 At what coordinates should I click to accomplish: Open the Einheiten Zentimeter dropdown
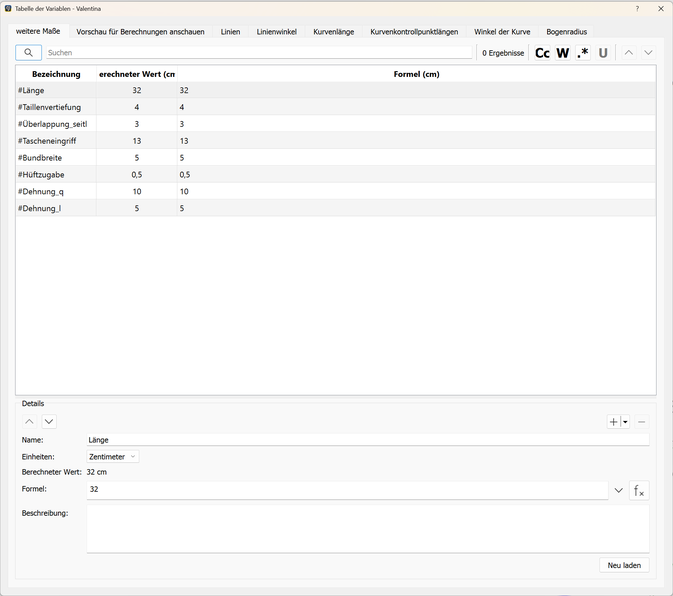tap(112, 457)
